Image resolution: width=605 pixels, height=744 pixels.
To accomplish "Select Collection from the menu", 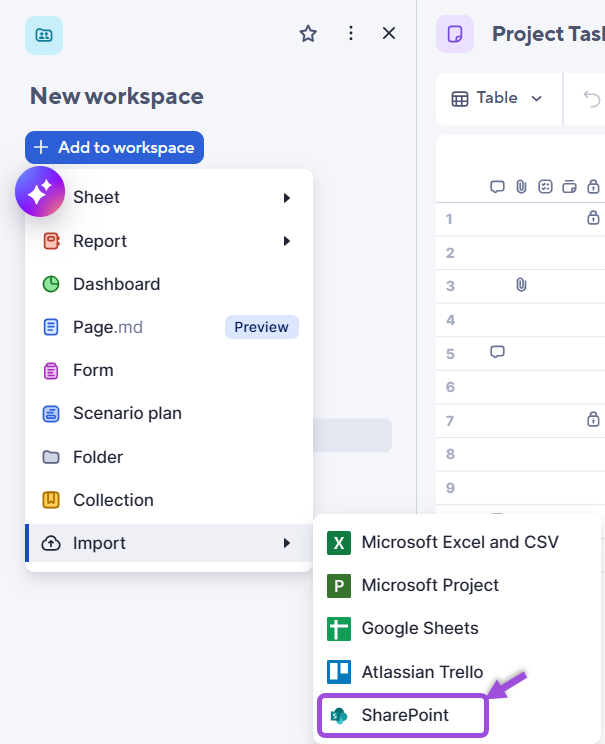I will [x=168, y=500].
